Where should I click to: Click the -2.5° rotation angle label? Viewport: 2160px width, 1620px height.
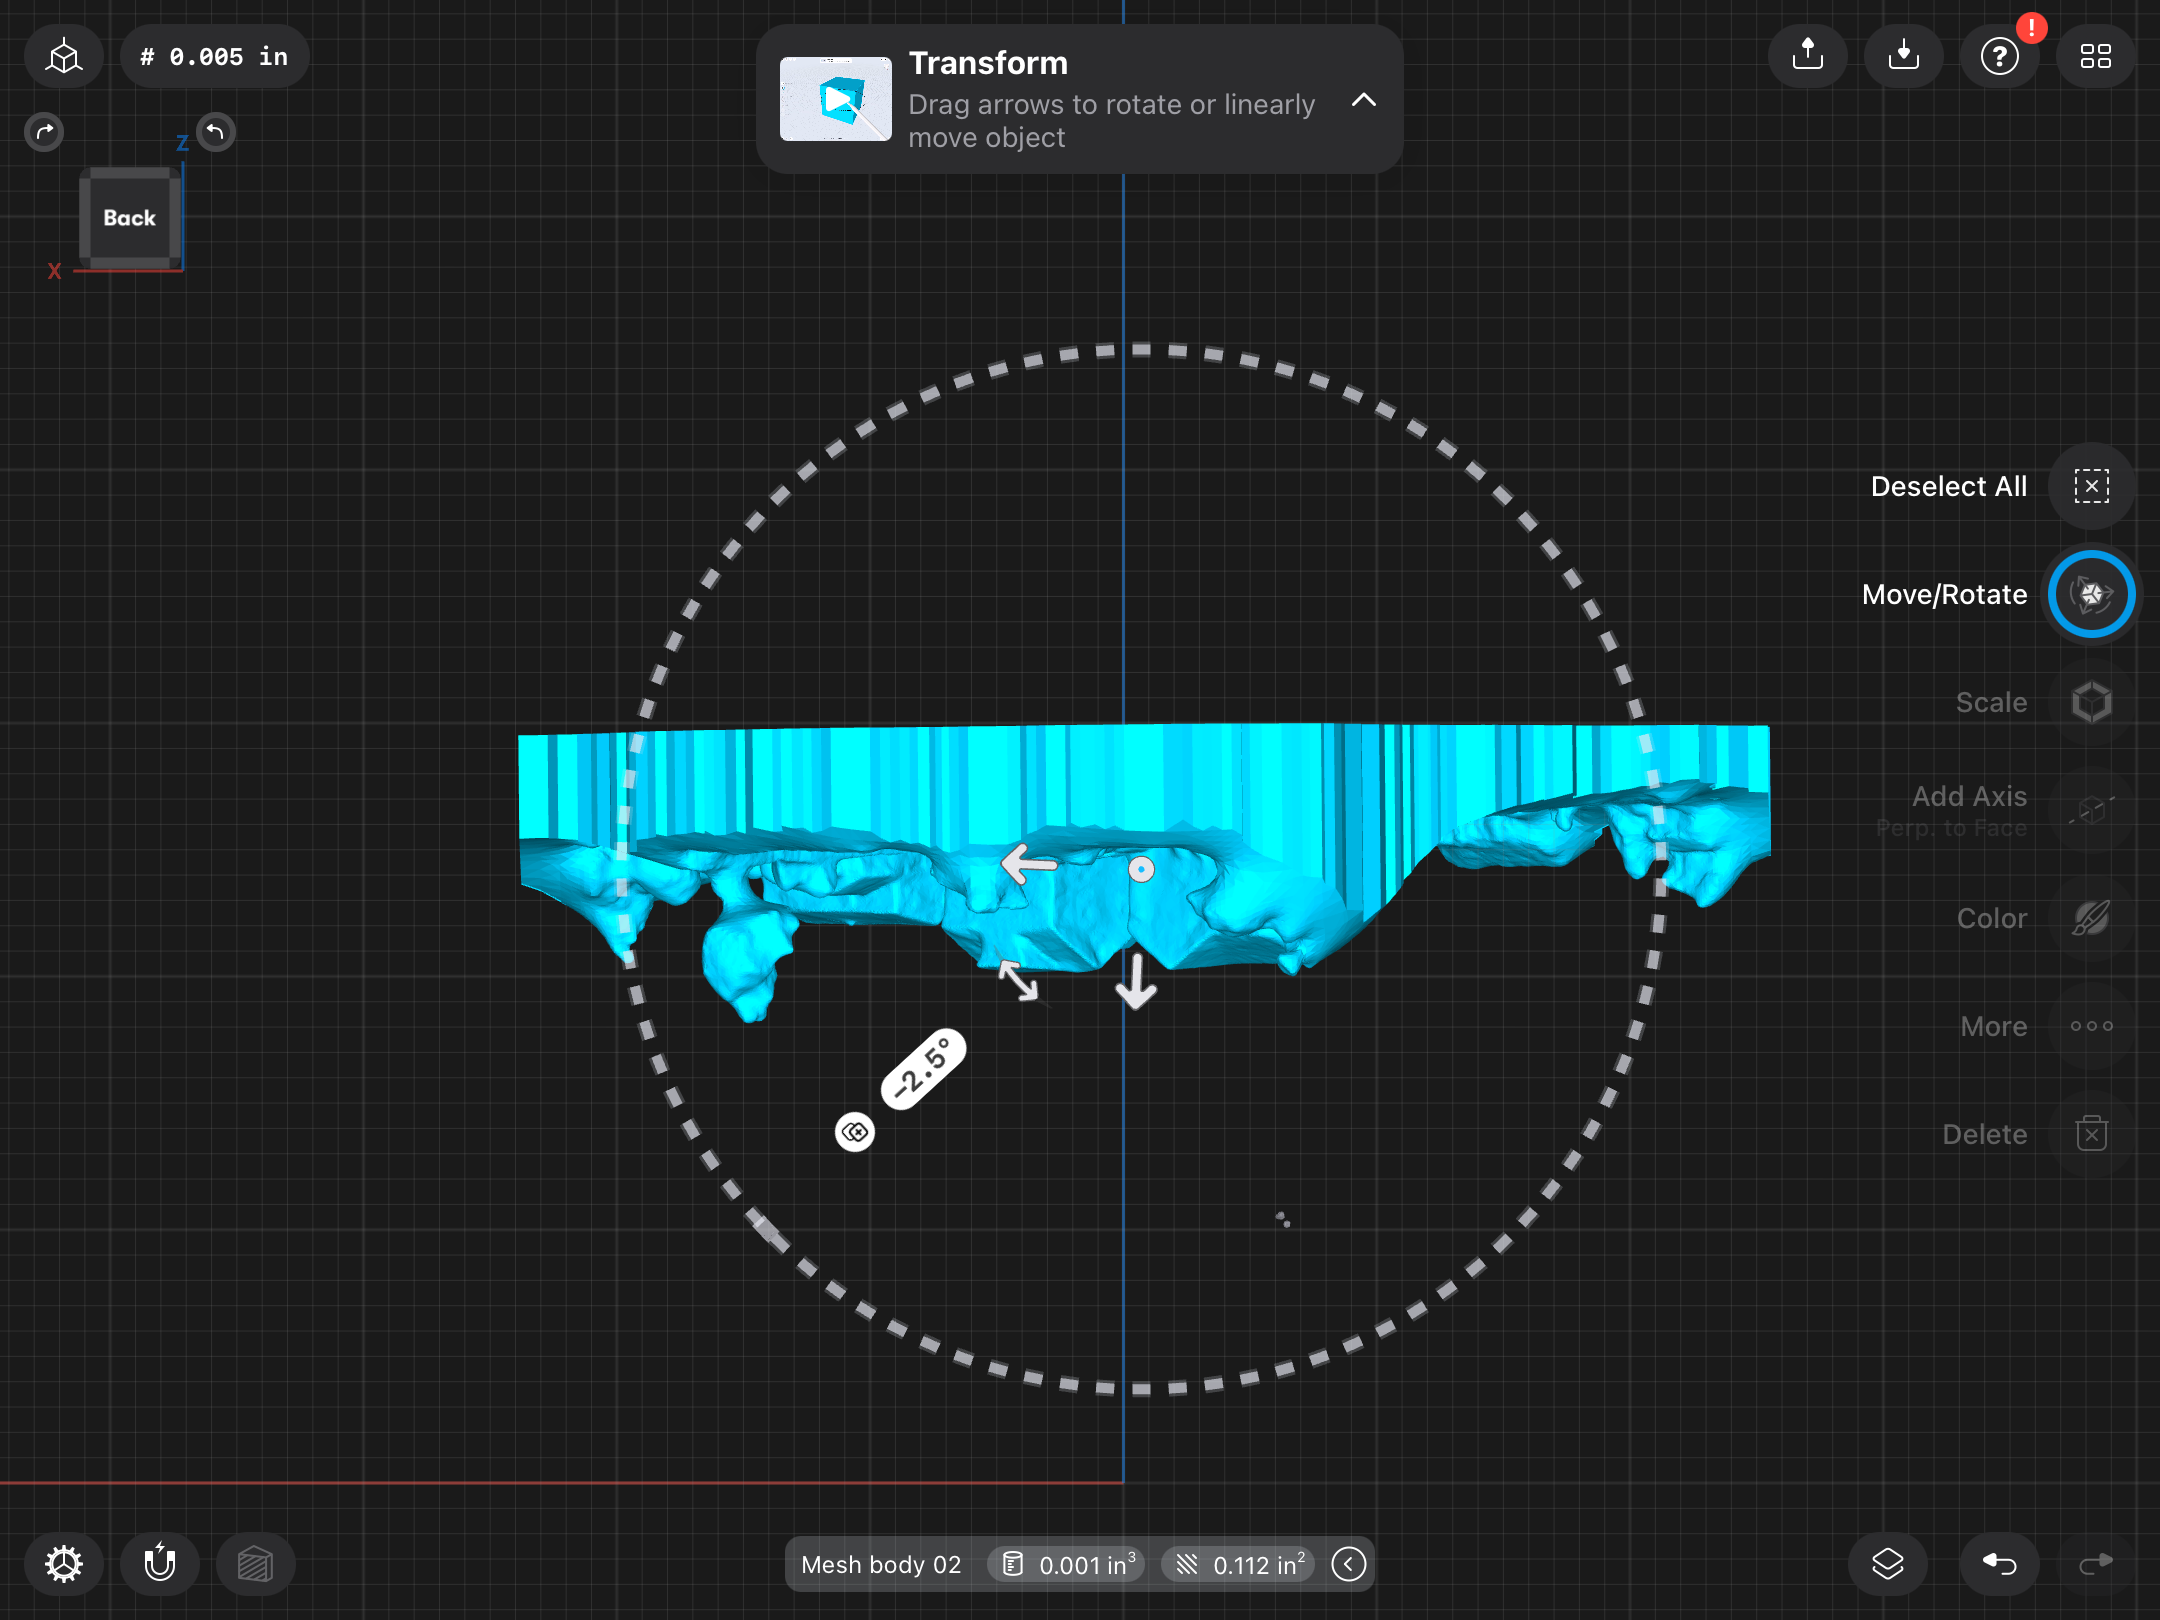(923, 1069)
